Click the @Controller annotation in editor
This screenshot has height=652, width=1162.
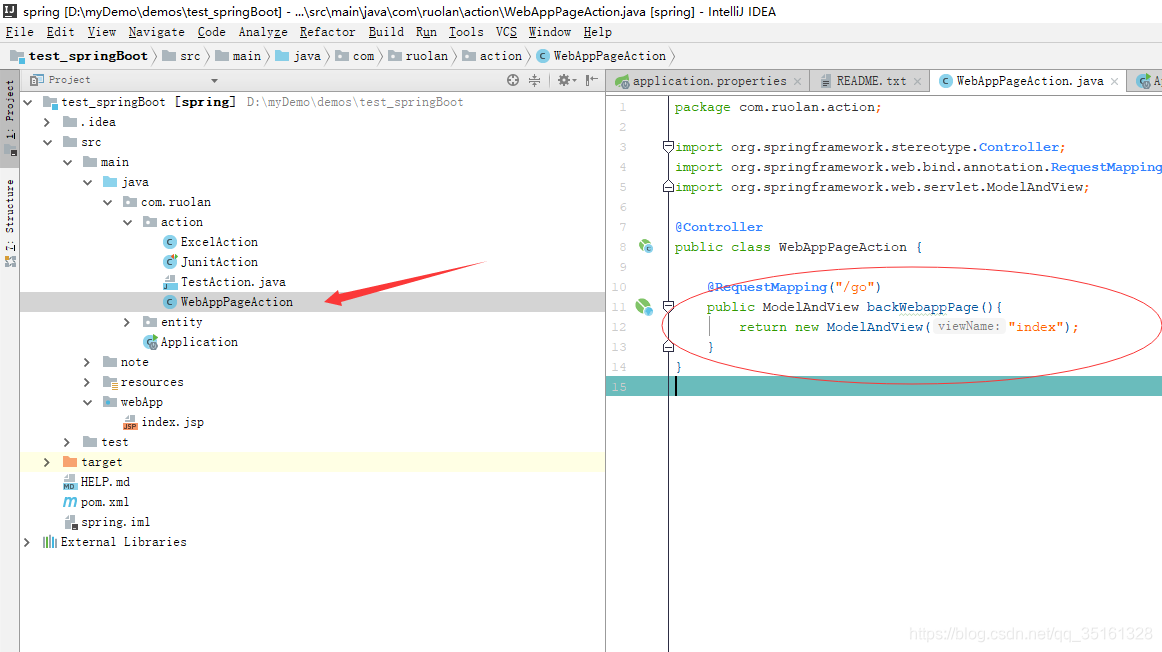coord(719,227)
